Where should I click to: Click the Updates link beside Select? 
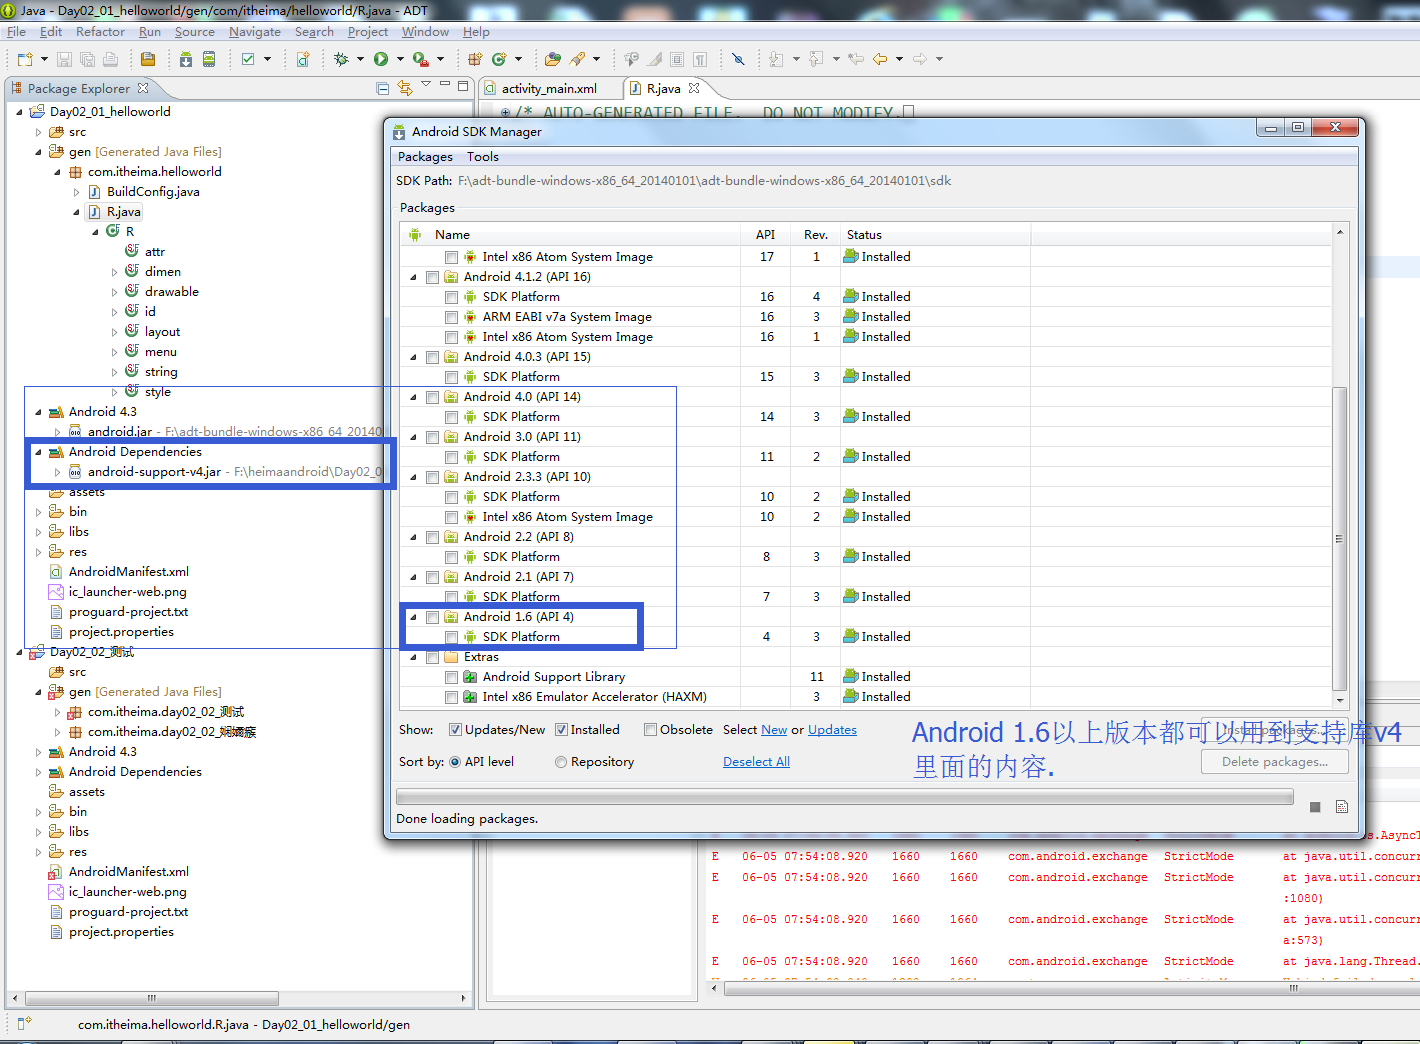click(x=832, y=730)
